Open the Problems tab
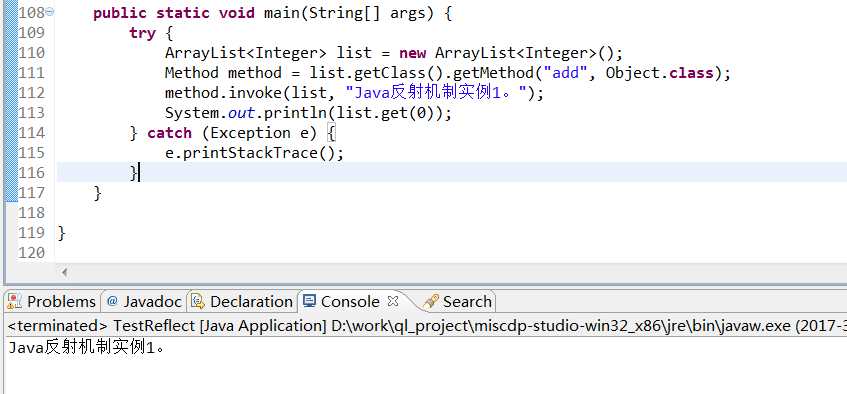Screen dimensions: 847x394 point(52,302)
